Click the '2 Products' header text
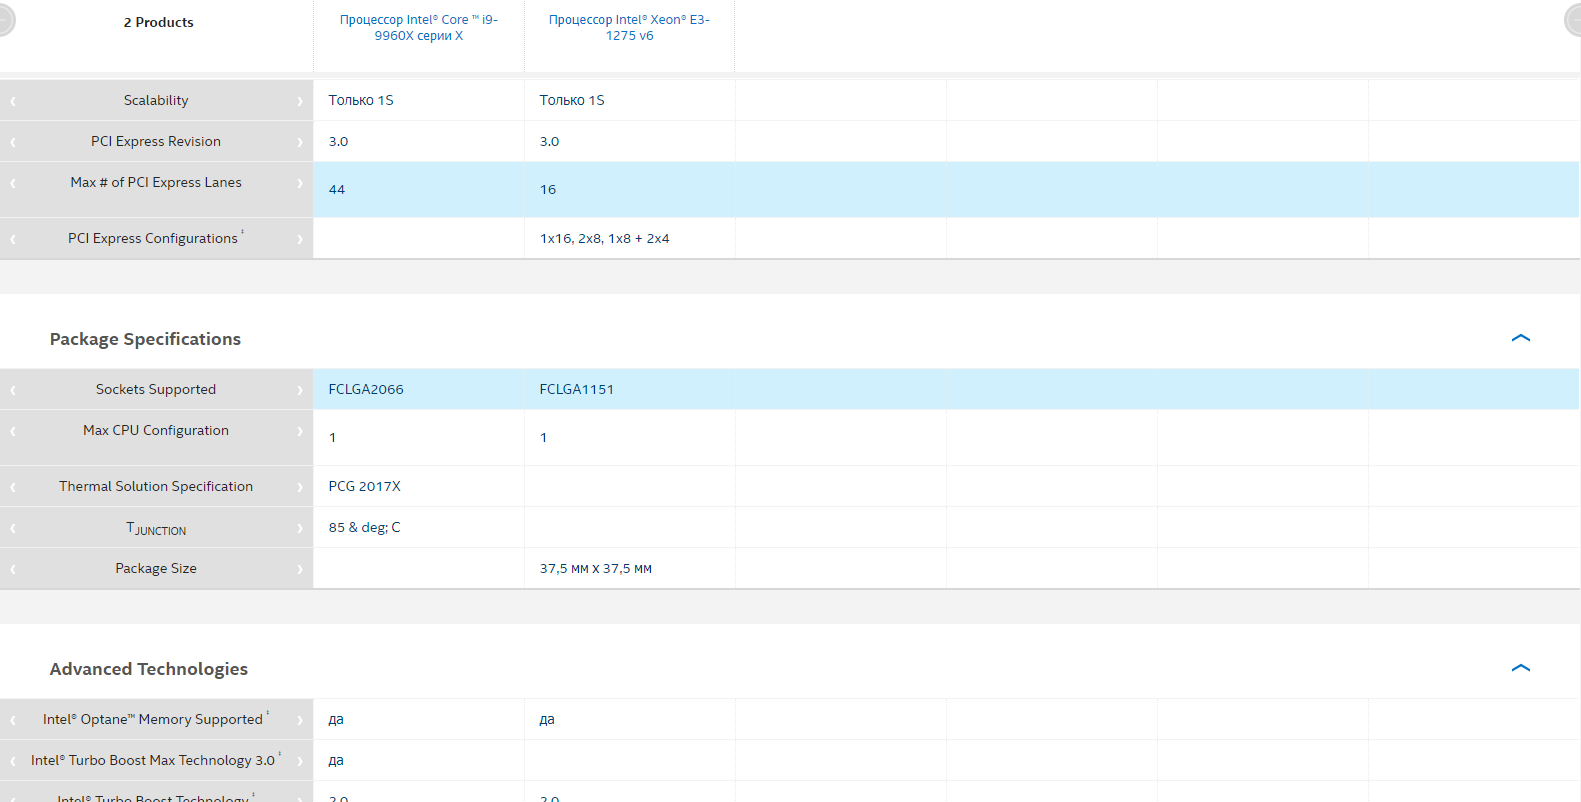1581x802 pixels. 159,22
